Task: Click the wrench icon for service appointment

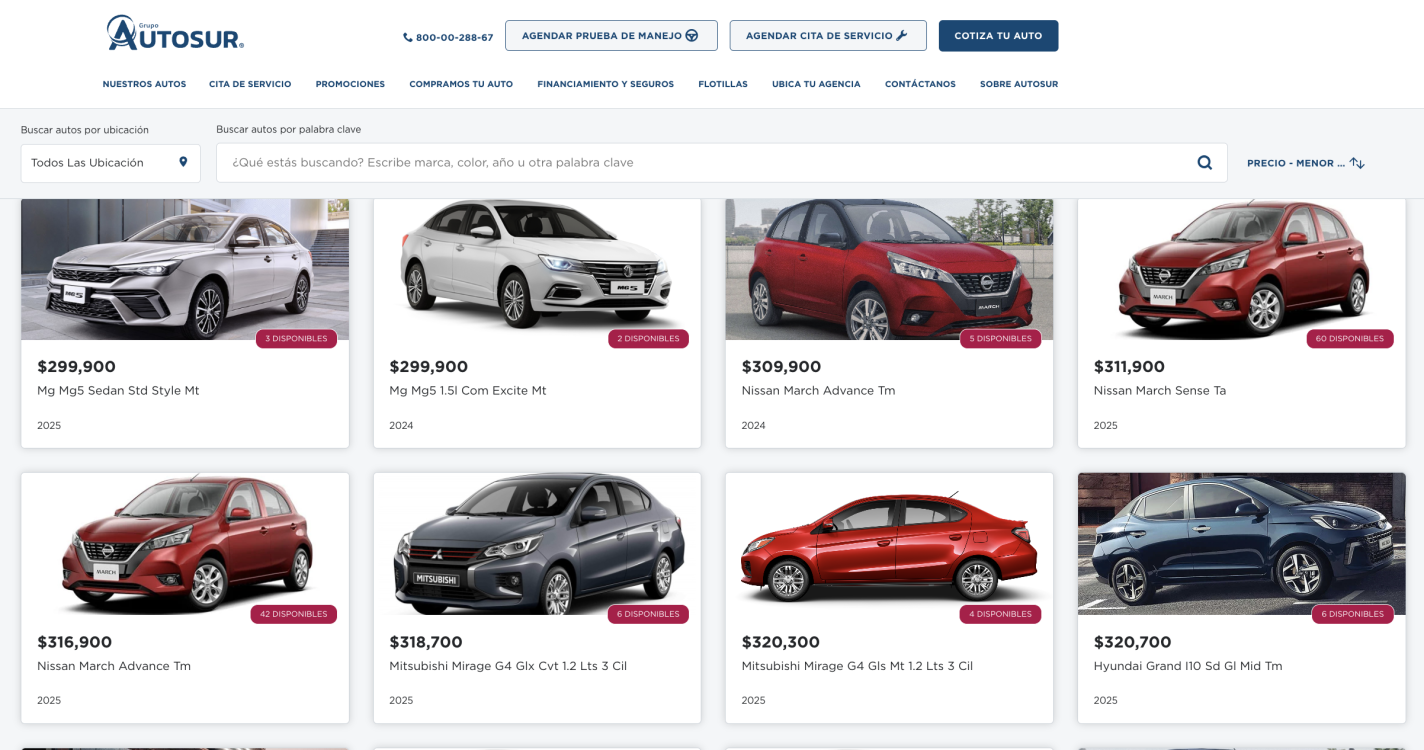Action: [x=902, y=35]
